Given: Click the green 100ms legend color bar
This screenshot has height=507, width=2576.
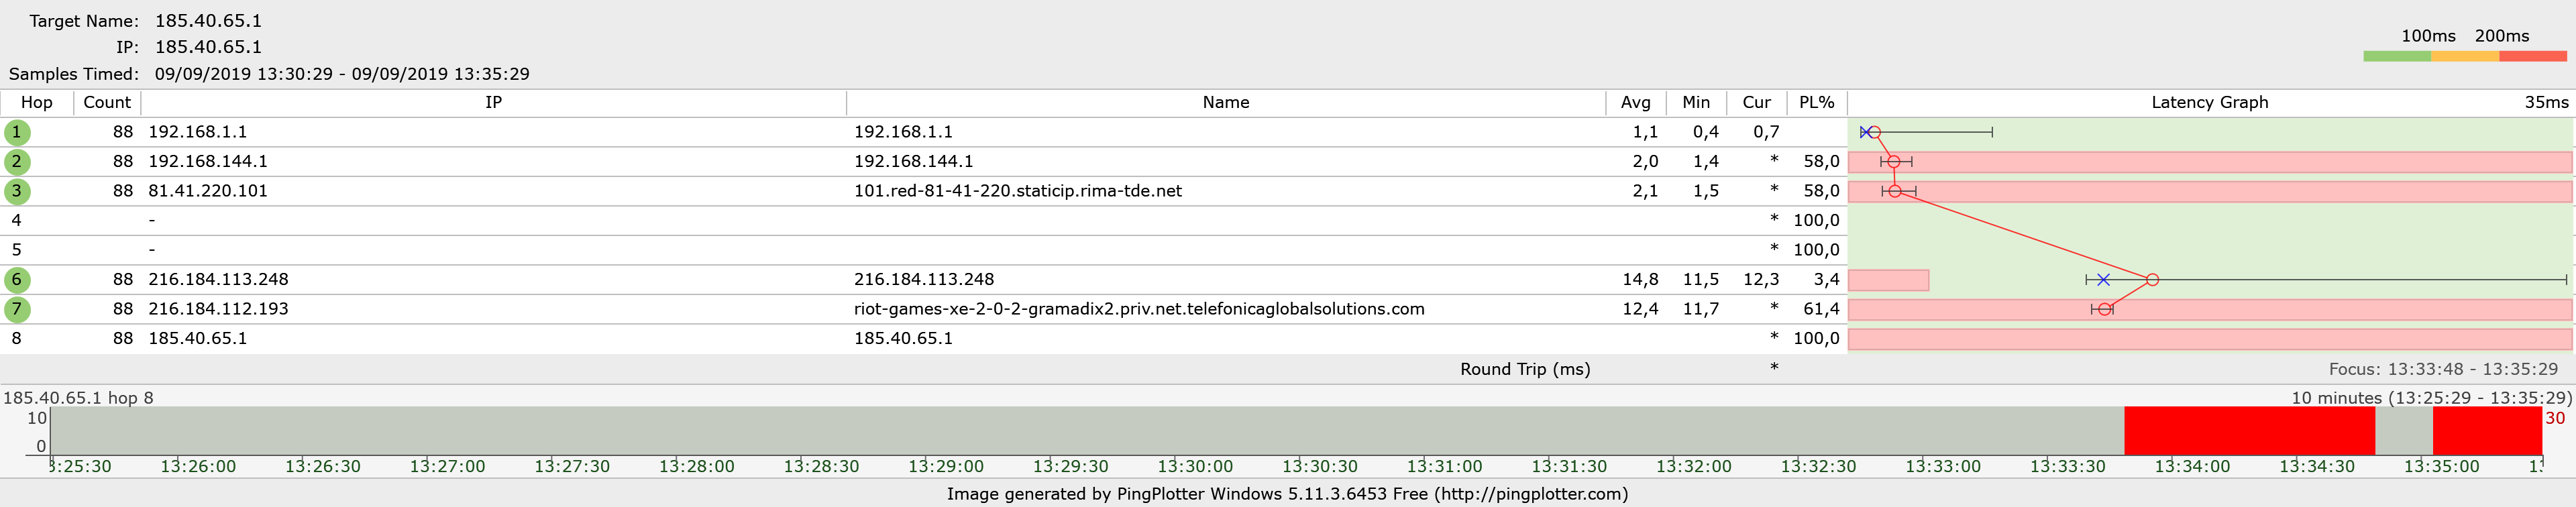Looking at the screenshot, I should tap(2396, 57).
